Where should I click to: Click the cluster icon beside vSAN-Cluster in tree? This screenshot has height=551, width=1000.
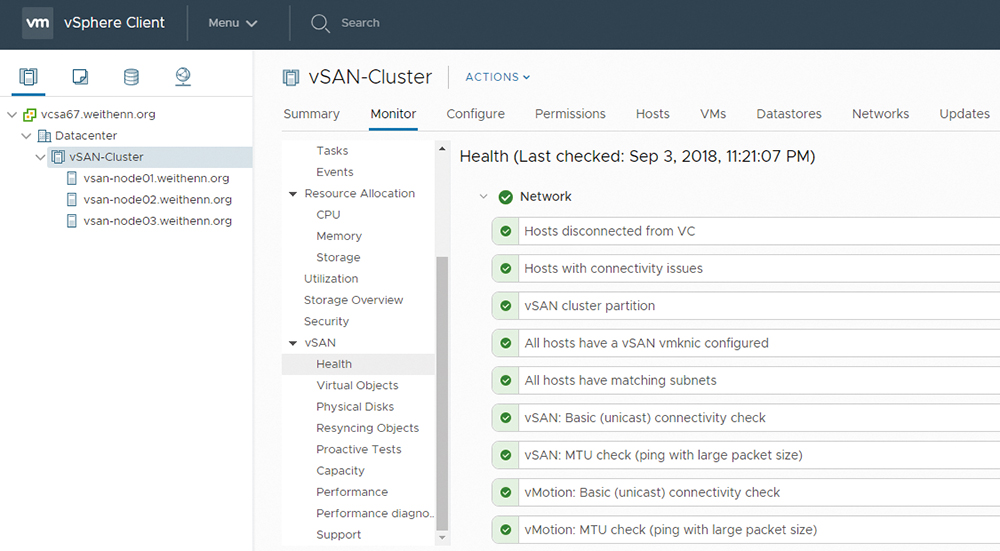coord(58,157)
